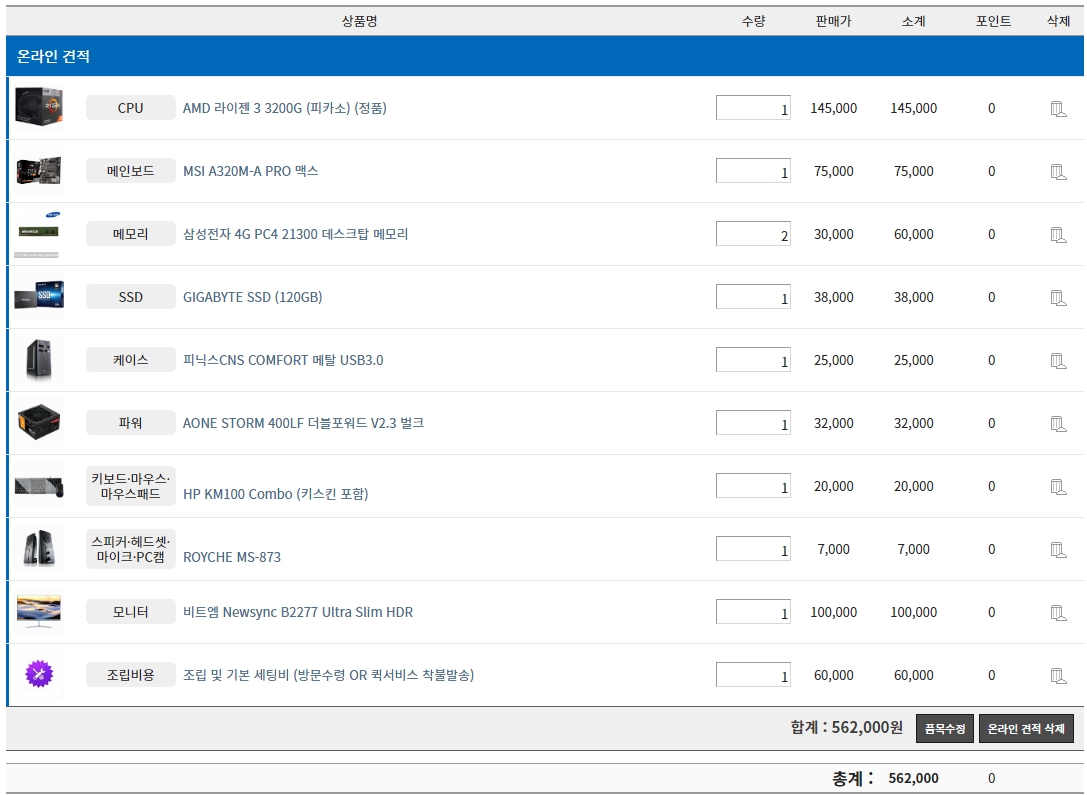Delete the AMD Ryzen 3 3200G CPU row
1087x795 pixels.
pos(1058,109)
